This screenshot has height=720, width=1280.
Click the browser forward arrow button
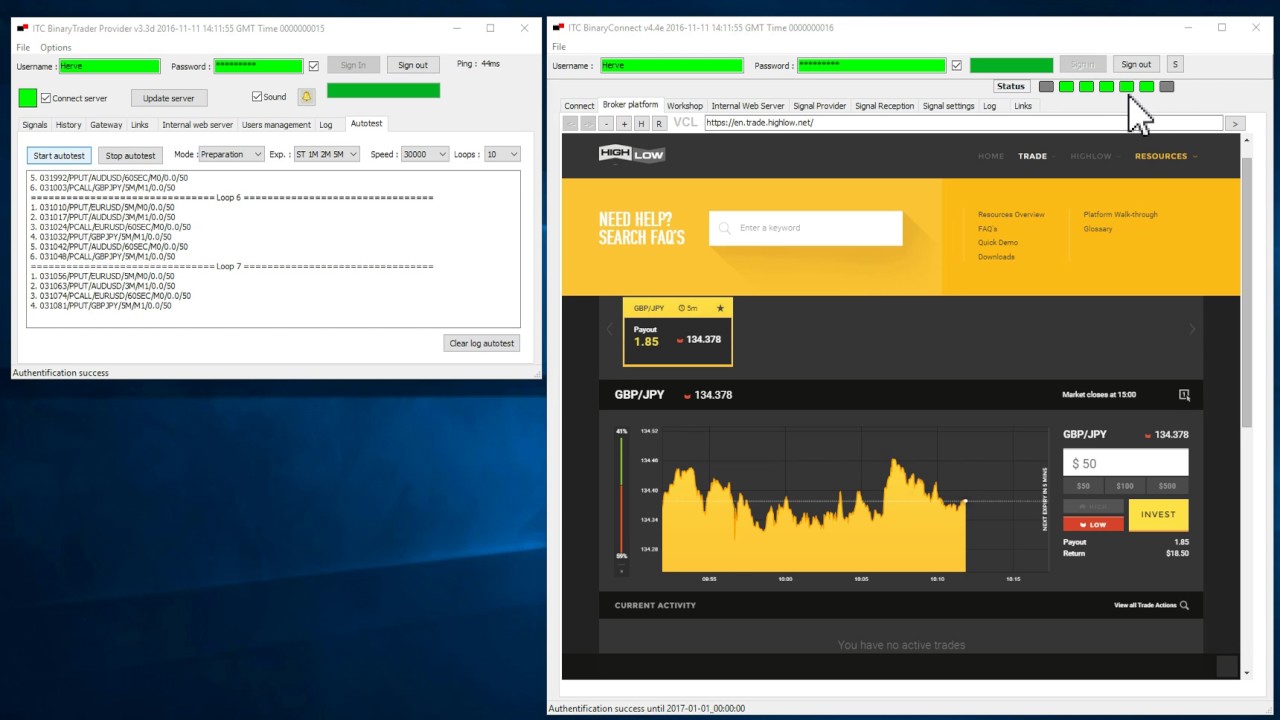[588, 123]
